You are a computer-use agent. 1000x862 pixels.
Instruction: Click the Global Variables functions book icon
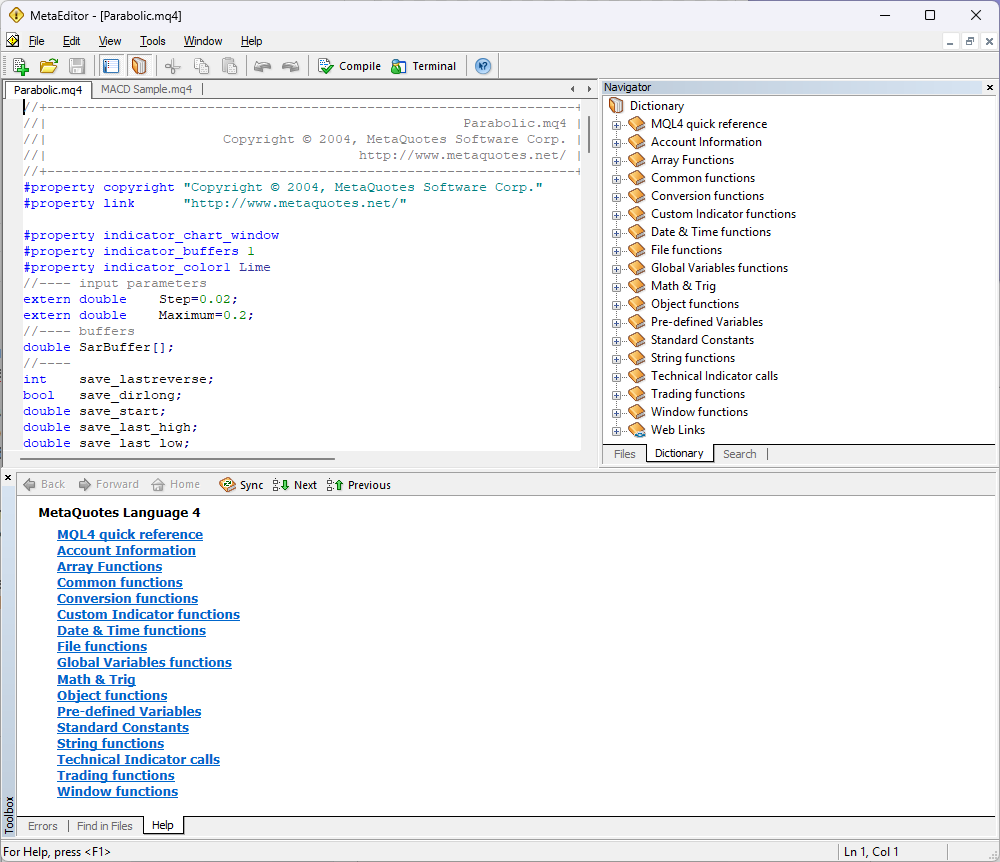(x=636, y=268)
